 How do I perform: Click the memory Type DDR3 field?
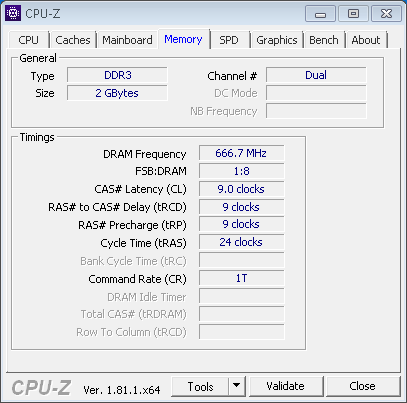pos(117,75)
